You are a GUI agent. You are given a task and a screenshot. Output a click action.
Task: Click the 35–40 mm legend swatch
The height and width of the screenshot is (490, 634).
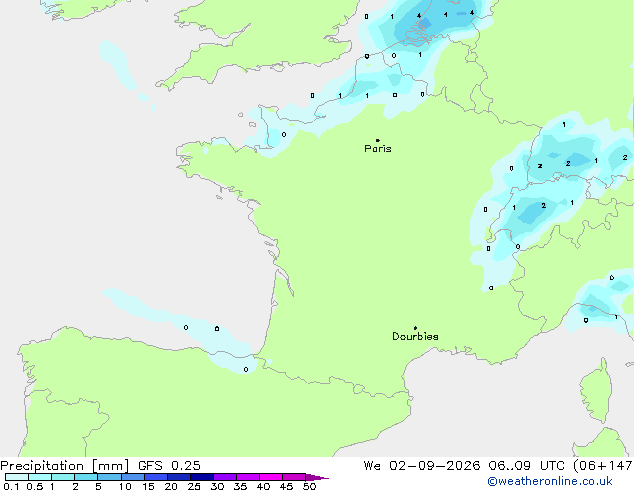point(247,477)
